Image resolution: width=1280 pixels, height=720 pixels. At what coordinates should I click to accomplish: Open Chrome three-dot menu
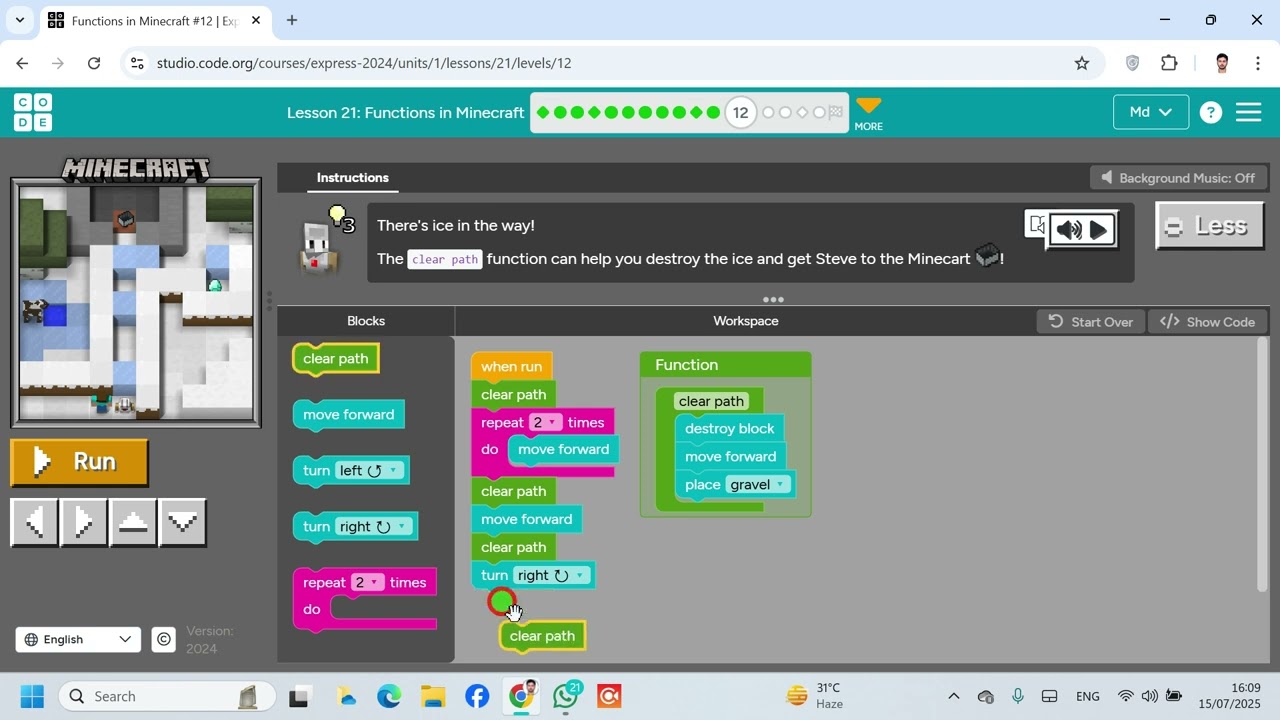[x=1257, y=63]
